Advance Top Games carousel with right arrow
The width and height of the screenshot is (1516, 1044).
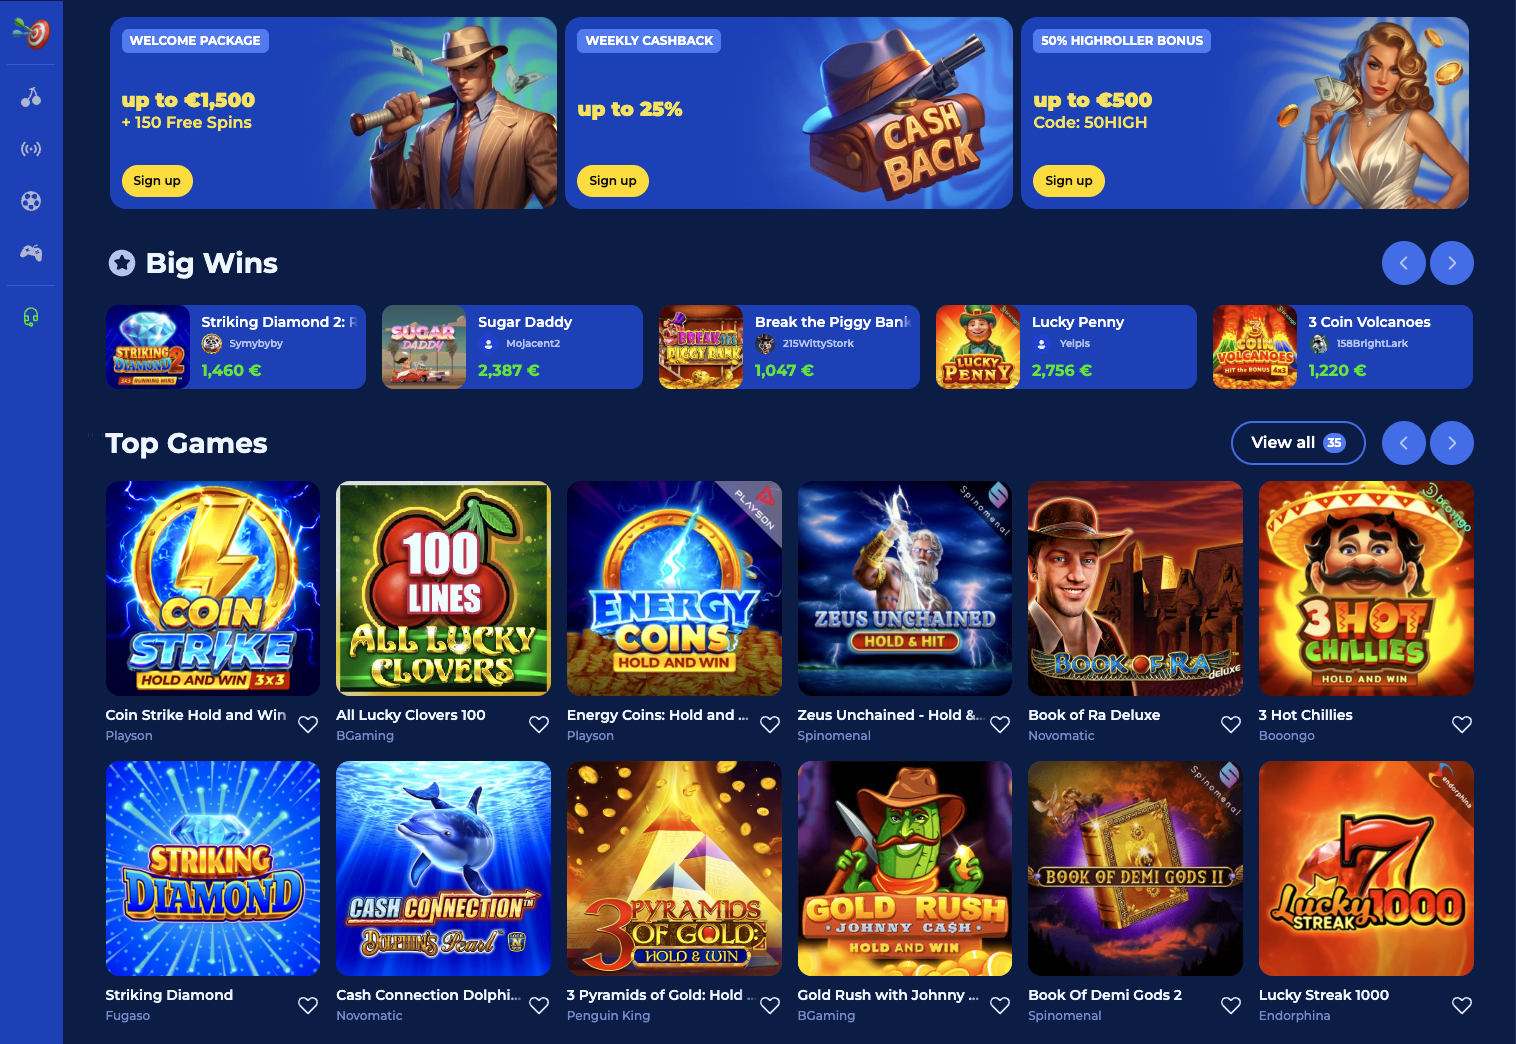coord(1452,443)
